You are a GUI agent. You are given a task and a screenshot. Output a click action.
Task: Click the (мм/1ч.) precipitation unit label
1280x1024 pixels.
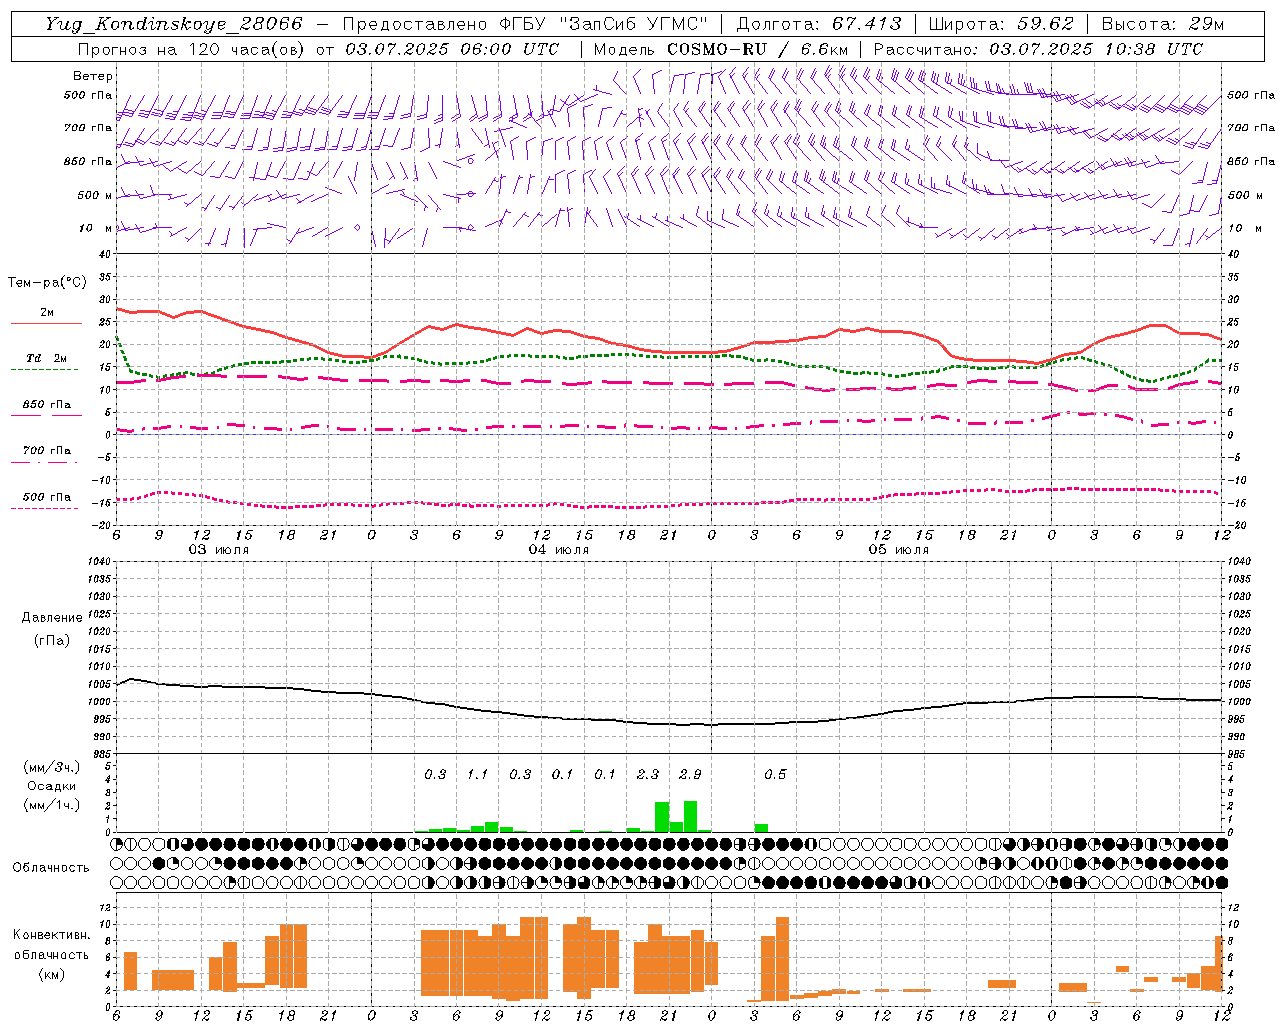[x=52, y=805]
